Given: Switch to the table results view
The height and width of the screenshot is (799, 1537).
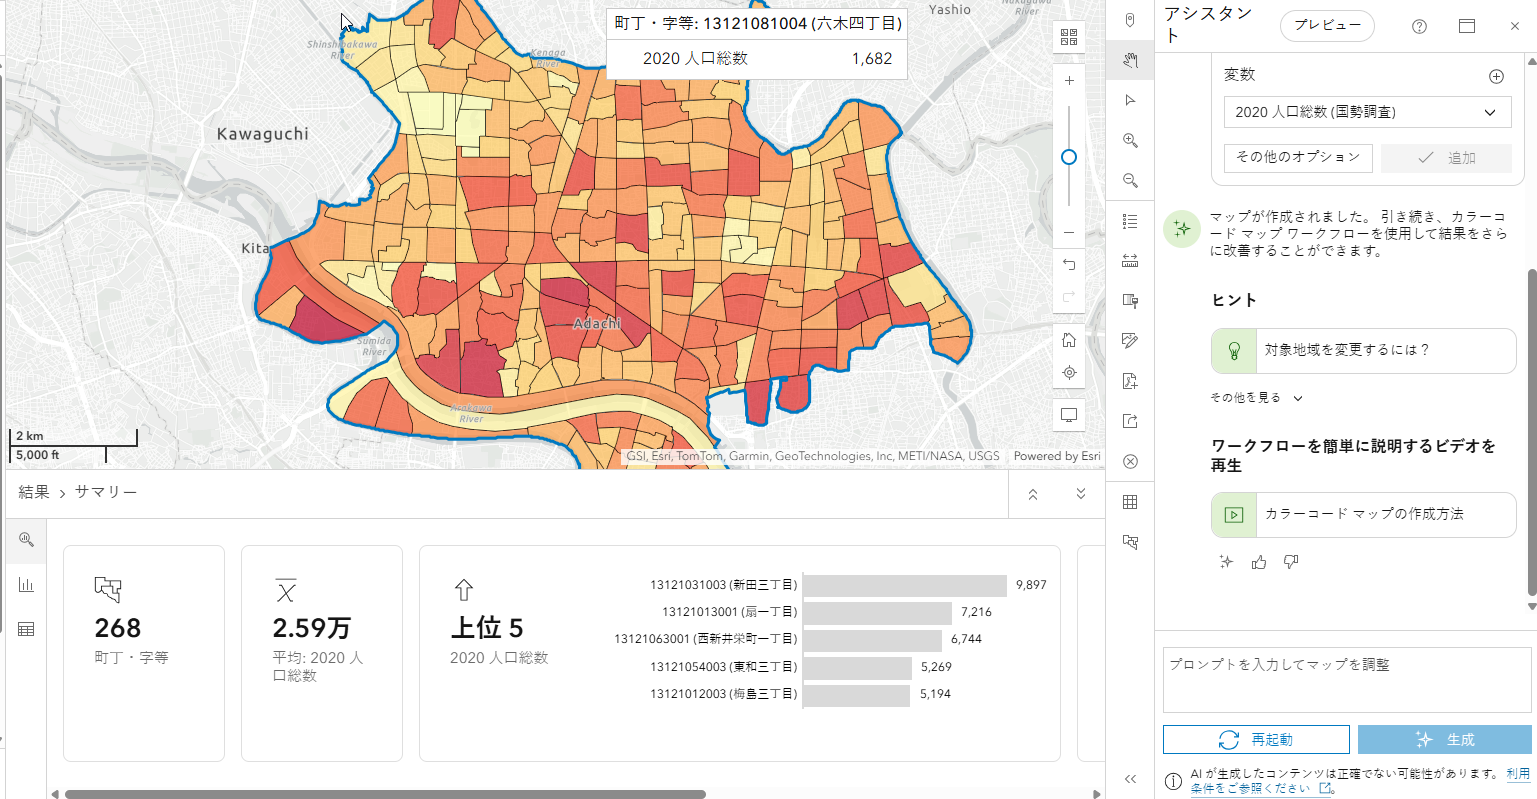Looking at the screenshot, I should (26, 629).
